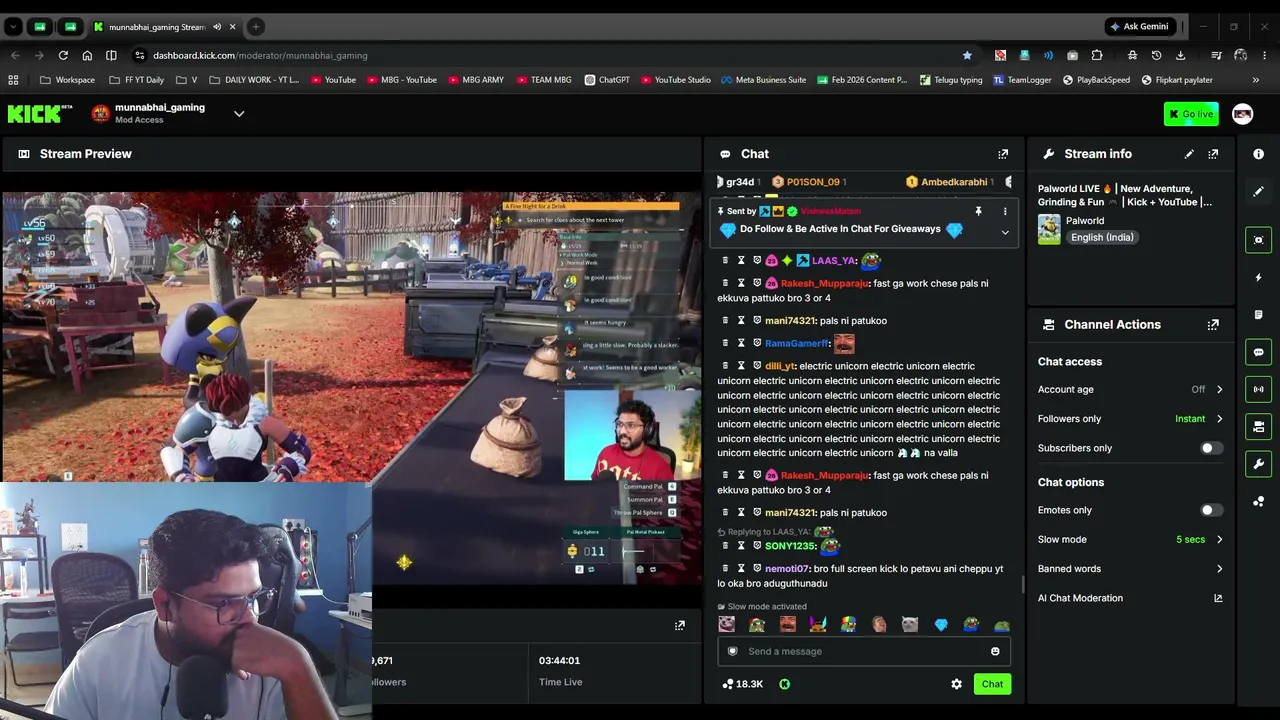Image resolution: width=1280 pixels, height=720 pixels.
Task: Open Banned words list
Action: click(x=1130, y=569)
